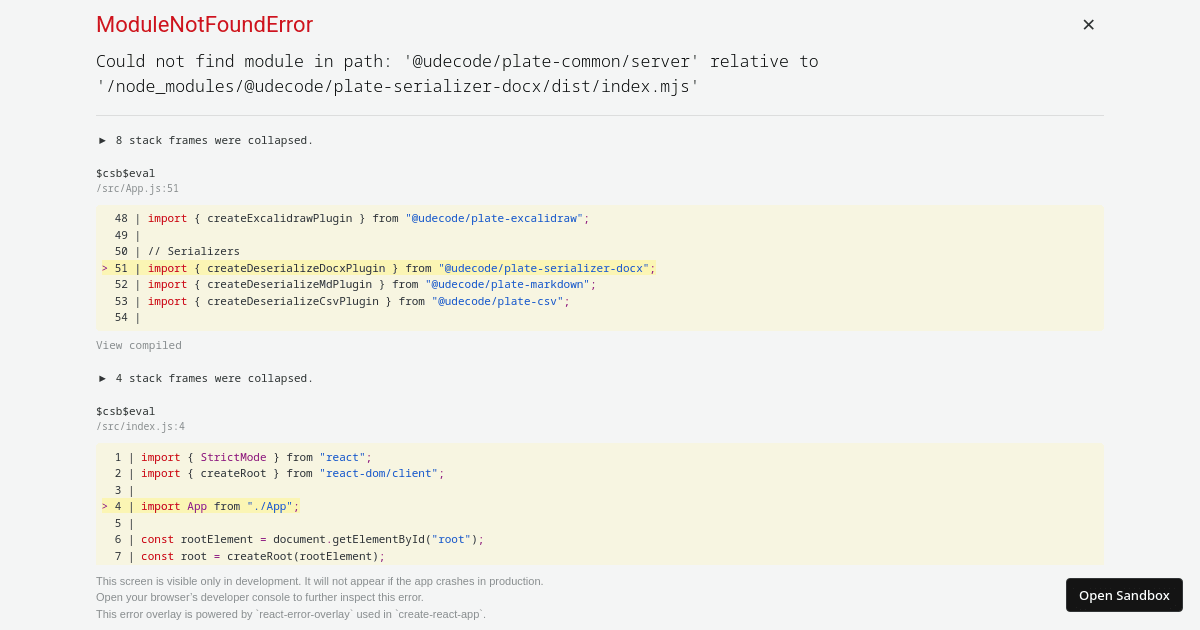This screenshot has width=1200, height=630.
Task: Click the @udecode/plate-markdown import string
Action: [x=506, y=284]
